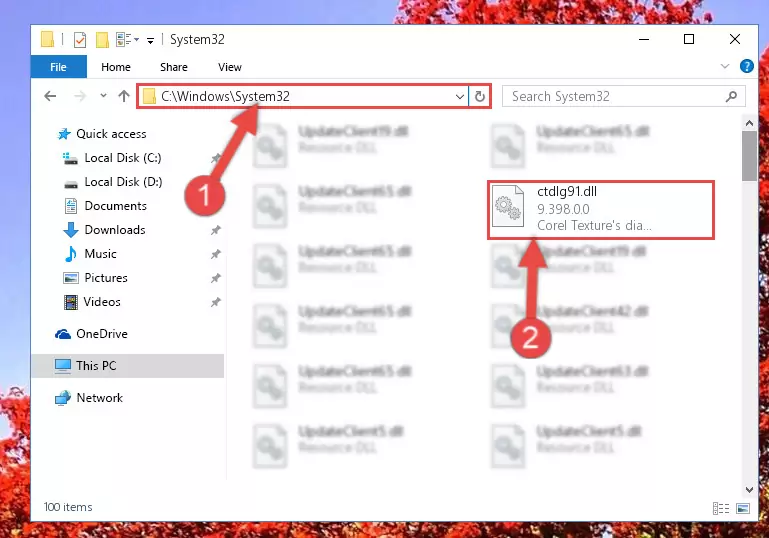Click the scrollbar up arrow
Image resolution: width=769 pixels, height=538 pixels.
tap(749, 123)
